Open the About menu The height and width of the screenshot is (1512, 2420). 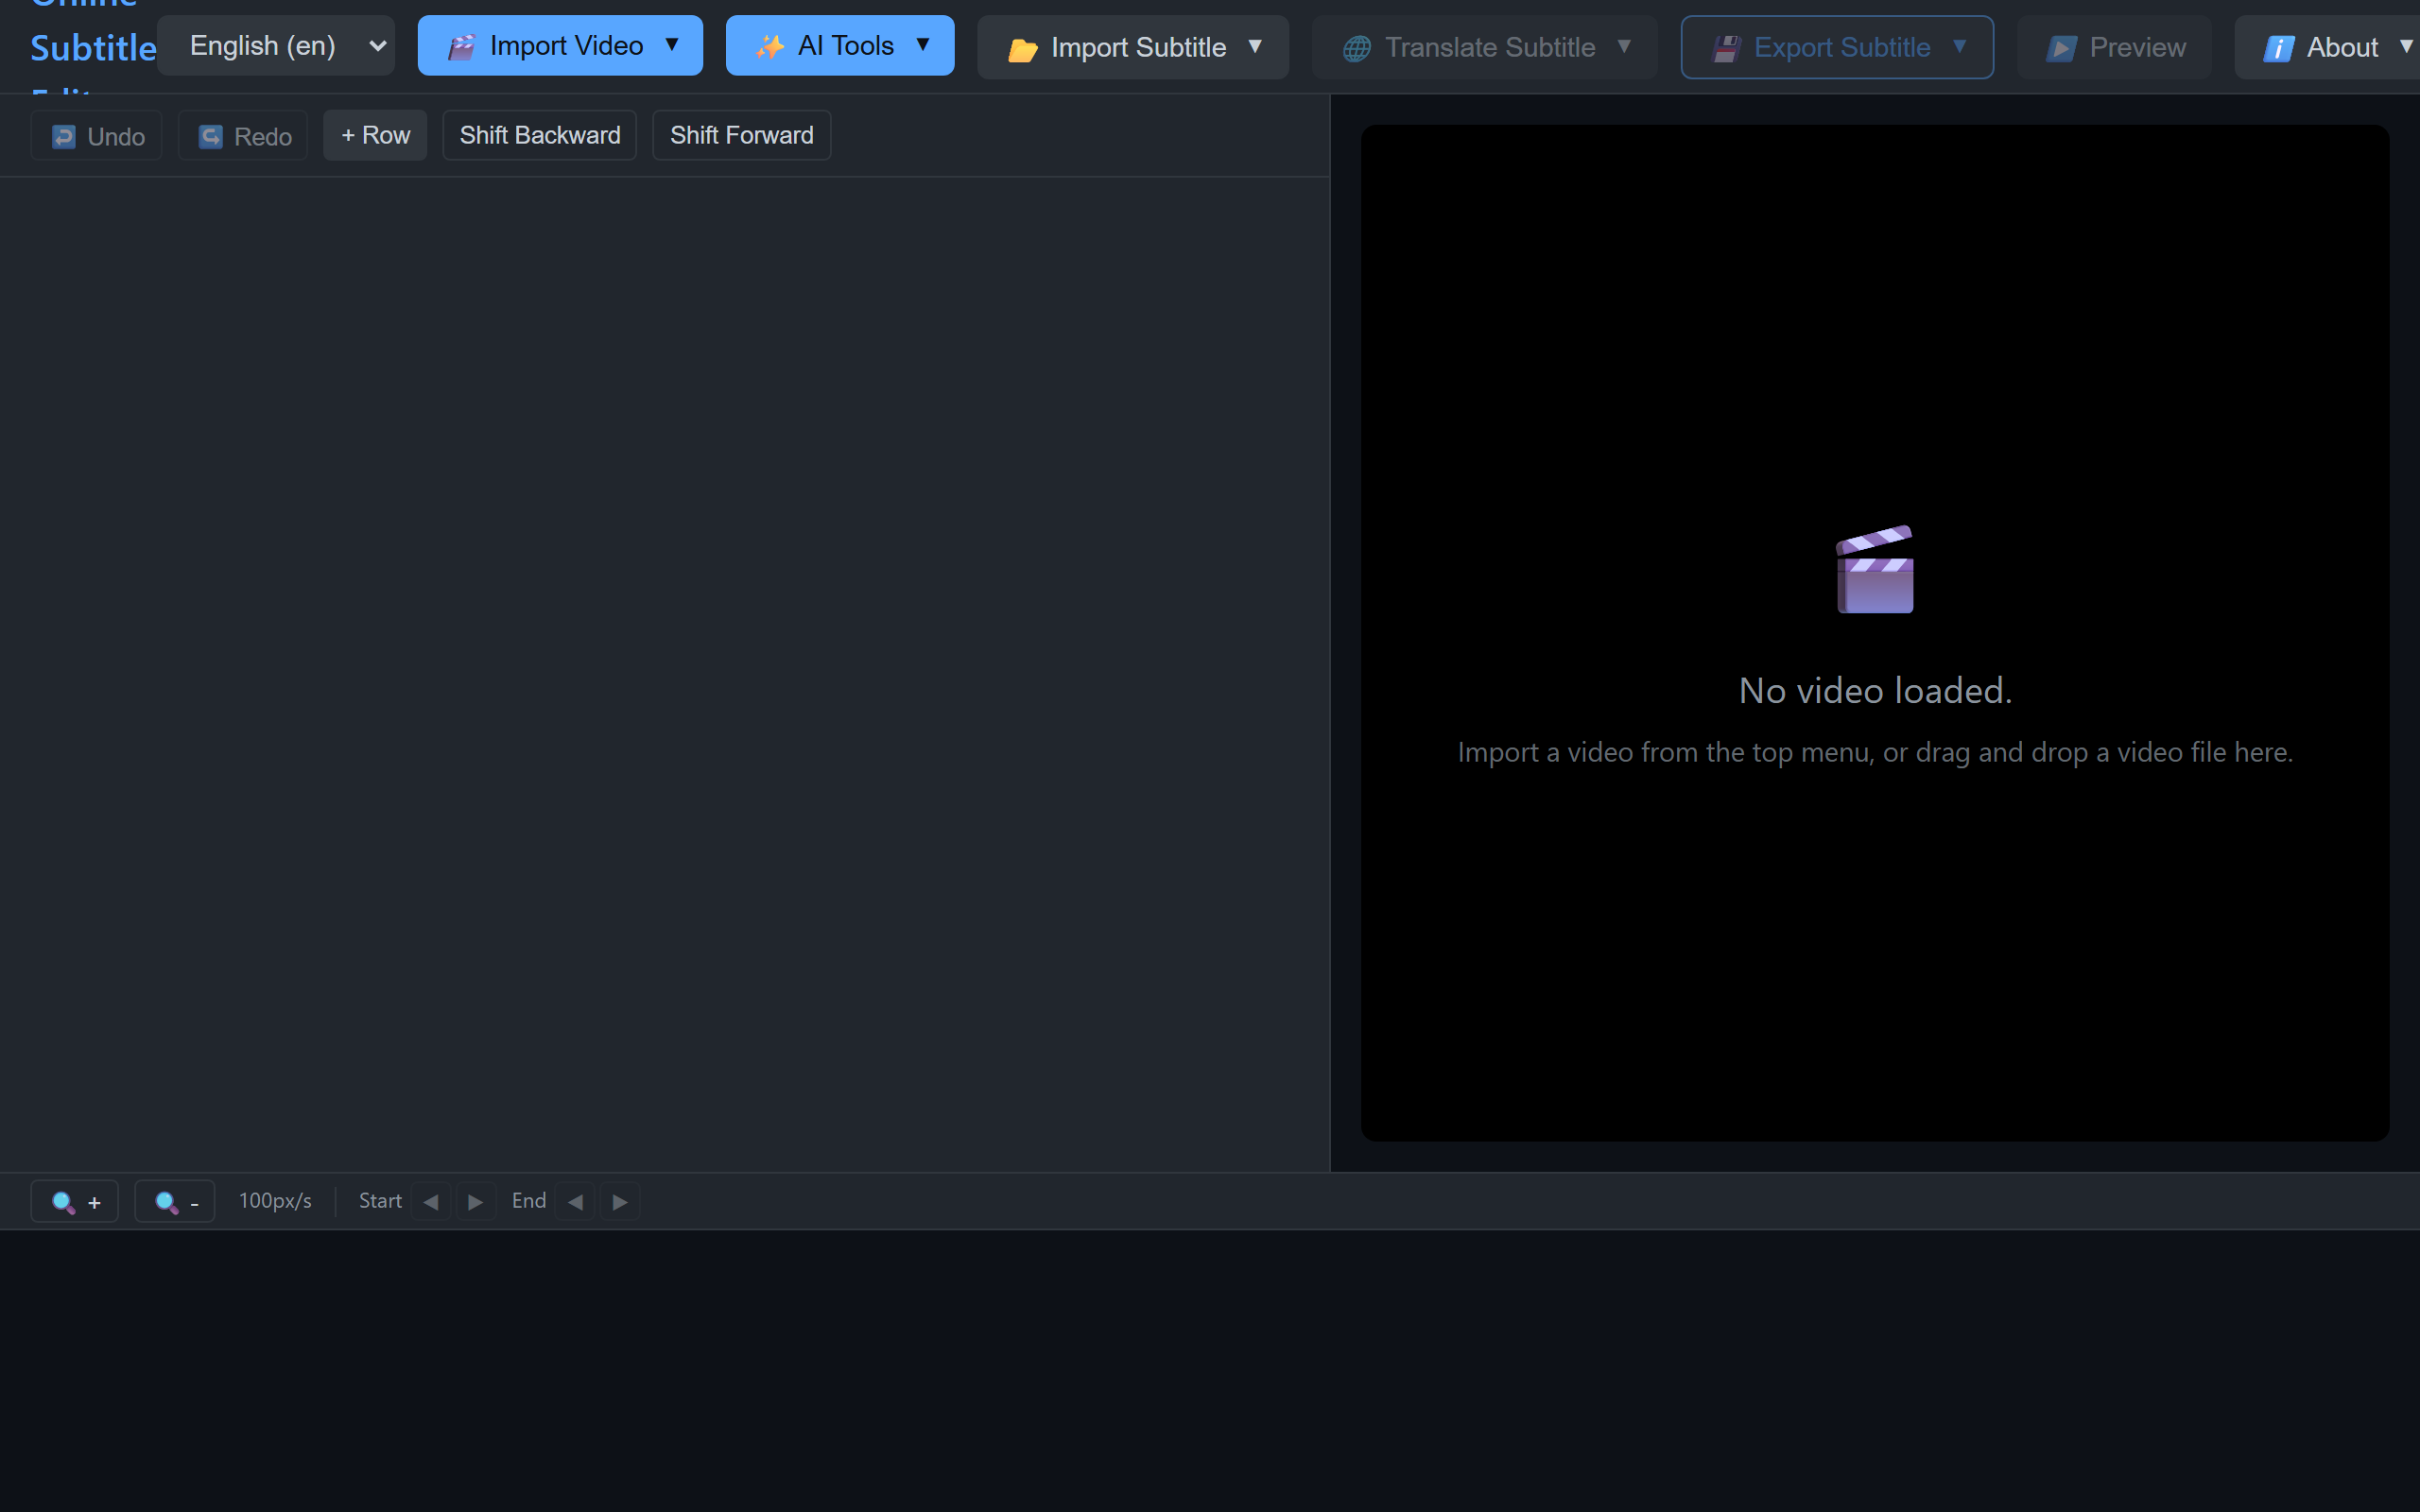click(2328, 48)
